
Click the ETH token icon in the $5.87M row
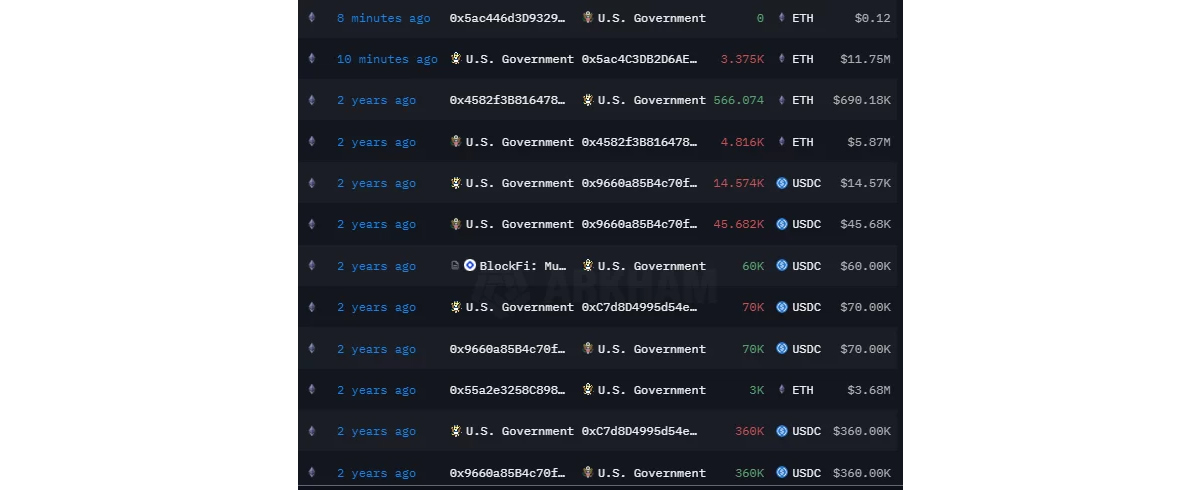click(x=782, y=142)
